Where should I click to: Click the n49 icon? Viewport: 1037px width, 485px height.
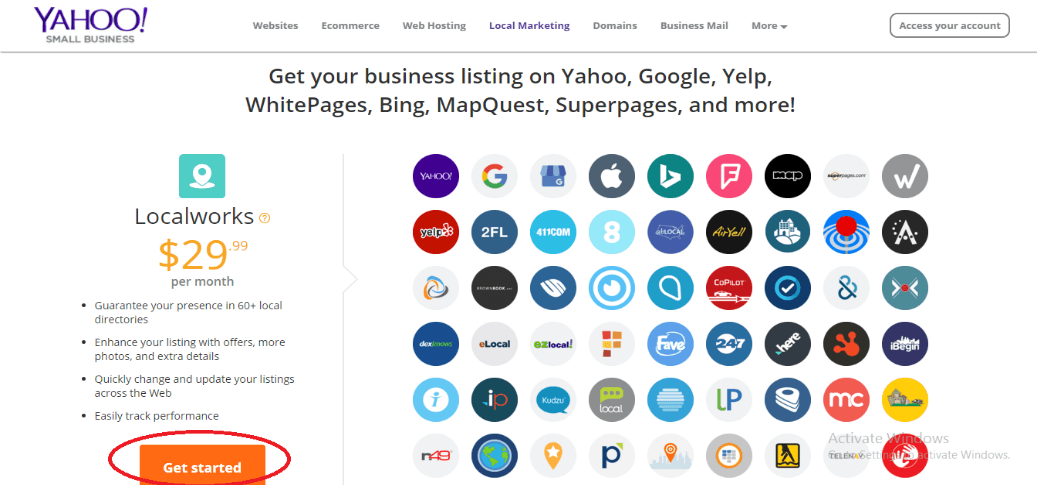click(x=436, y=457)
